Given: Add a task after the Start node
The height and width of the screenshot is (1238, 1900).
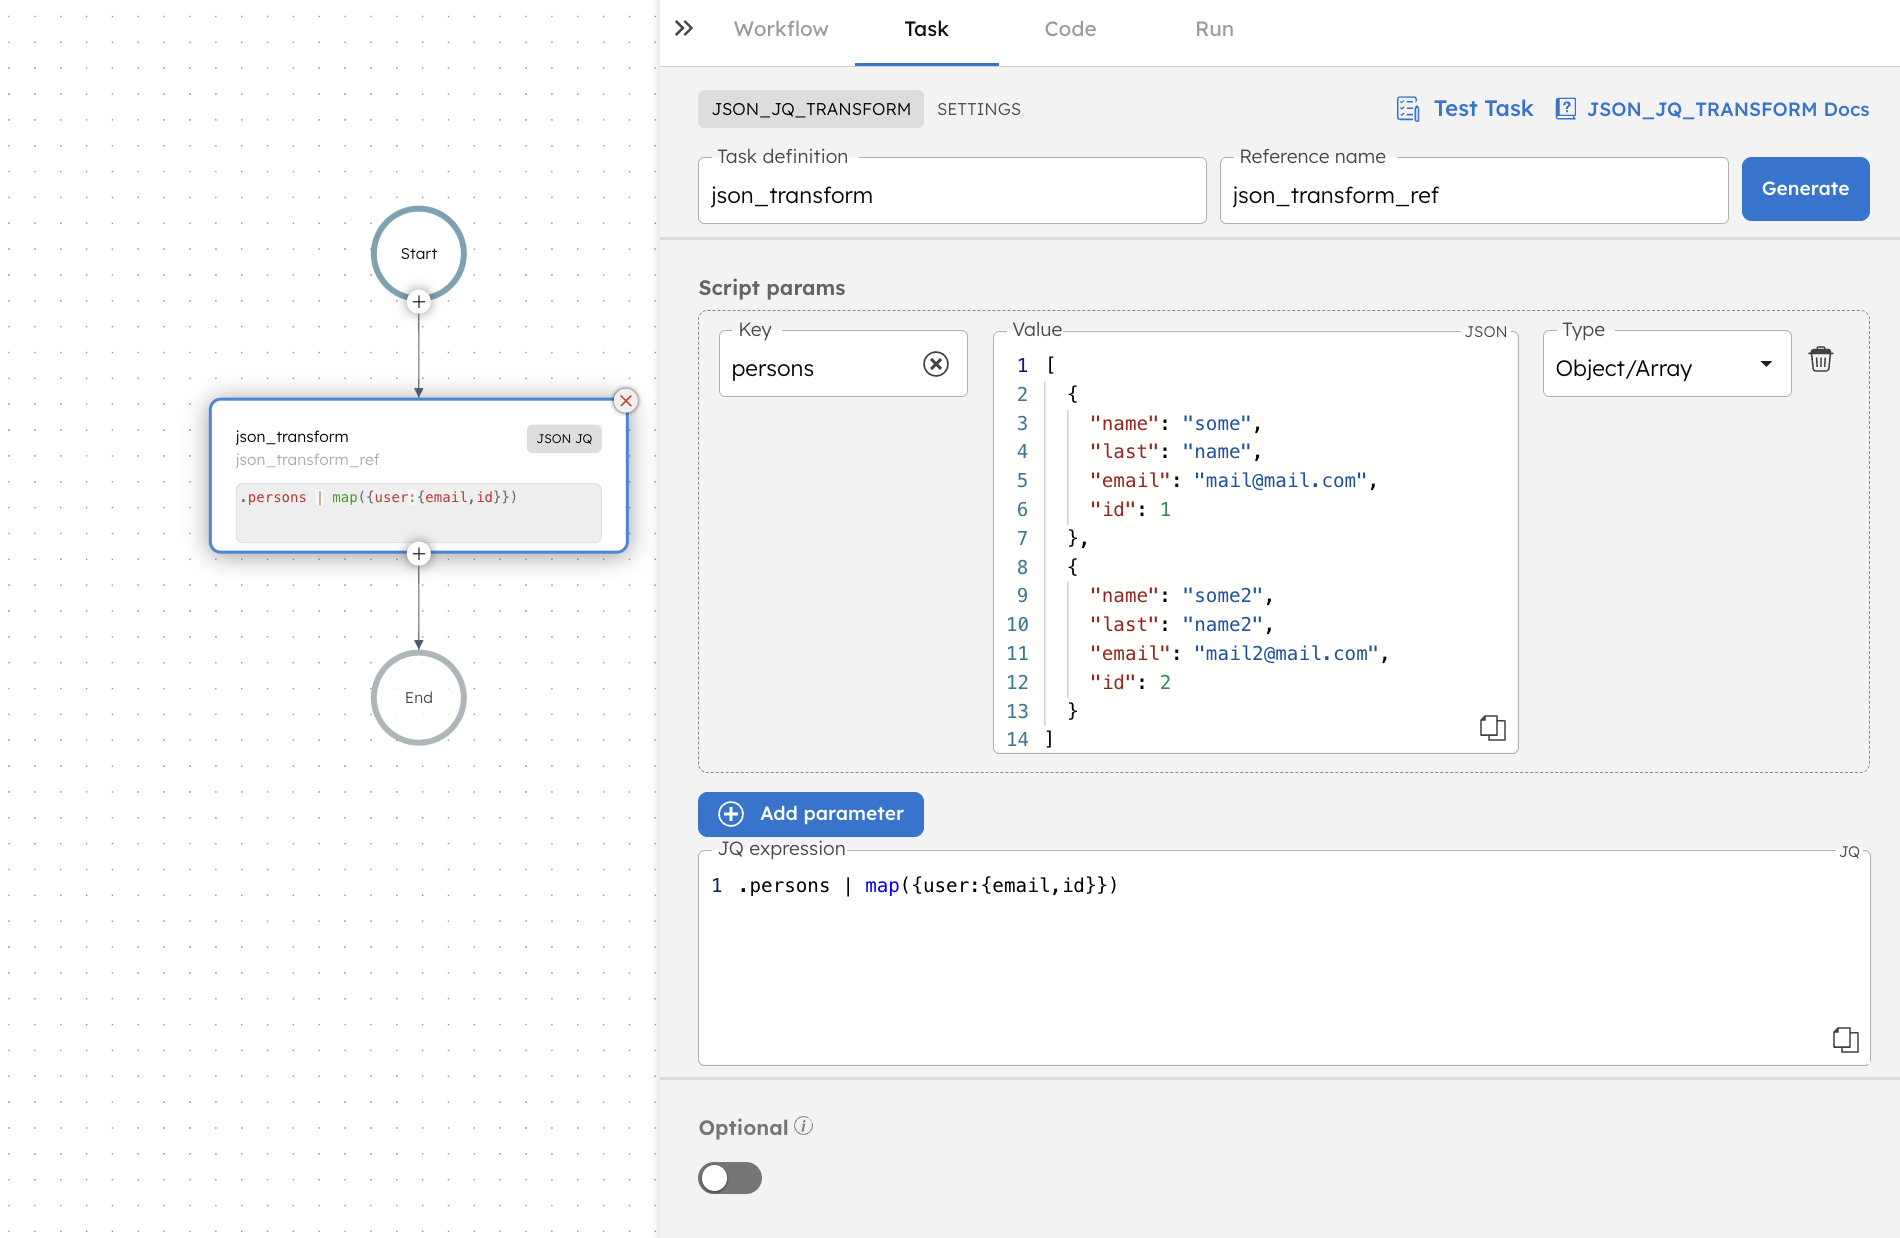Looking at the screenshot, I should [419, 302].
